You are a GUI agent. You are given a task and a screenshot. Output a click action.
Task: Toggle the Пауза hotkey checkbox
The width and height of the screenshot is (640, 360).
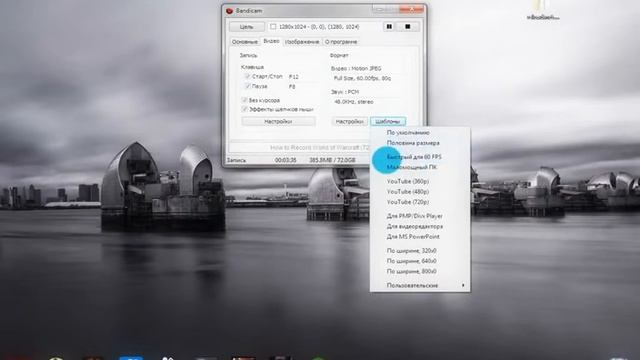[x=247, y=86]
